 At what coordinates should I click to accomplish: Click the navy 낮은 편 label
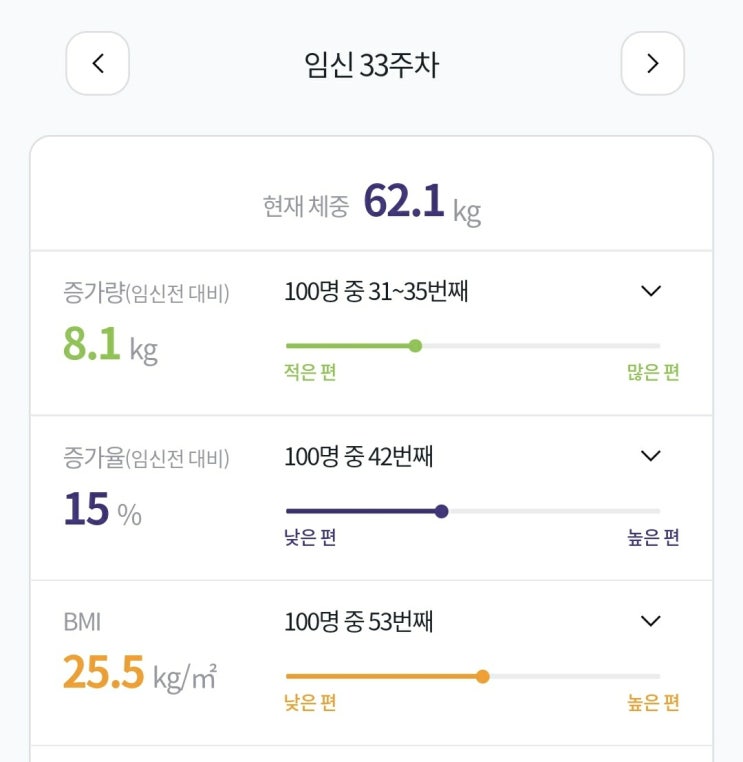pyautogui.click(x=310, y=538)
